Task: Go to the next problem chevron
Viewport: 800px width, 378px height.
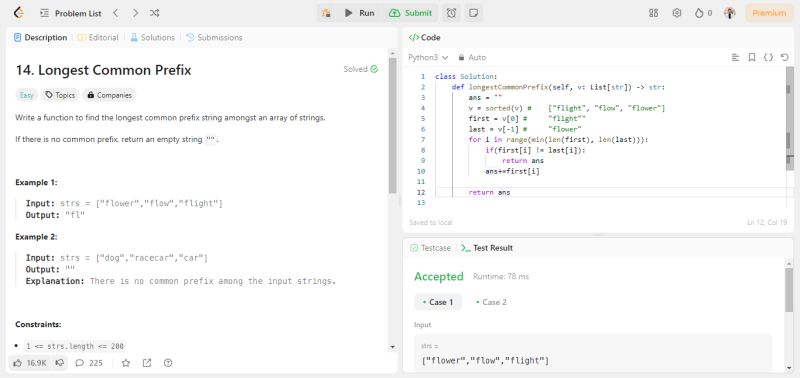Action: pos(135,13)
